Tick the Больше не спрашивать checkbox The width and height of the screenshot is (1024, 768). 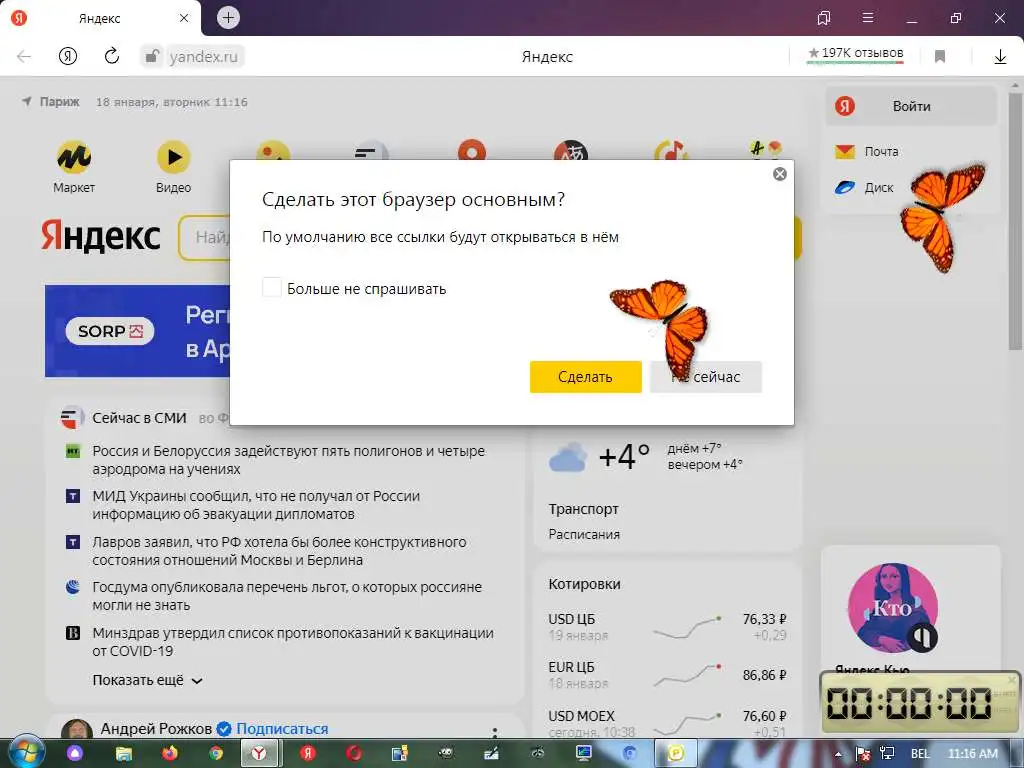272,287
